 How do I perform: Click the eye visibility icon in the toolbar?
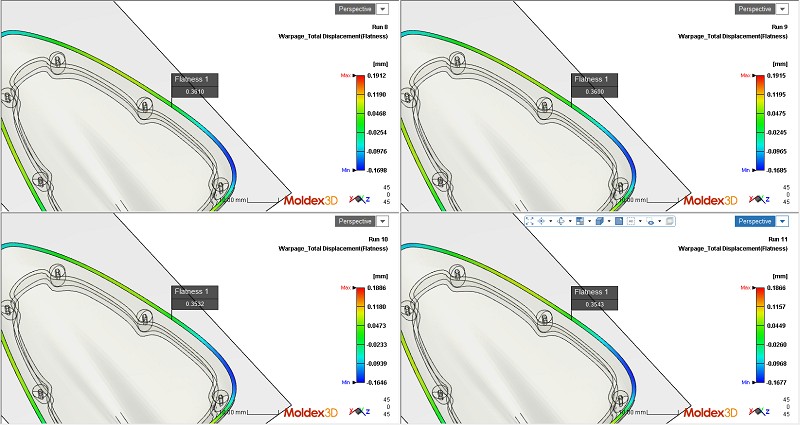[x=651, y=221]
